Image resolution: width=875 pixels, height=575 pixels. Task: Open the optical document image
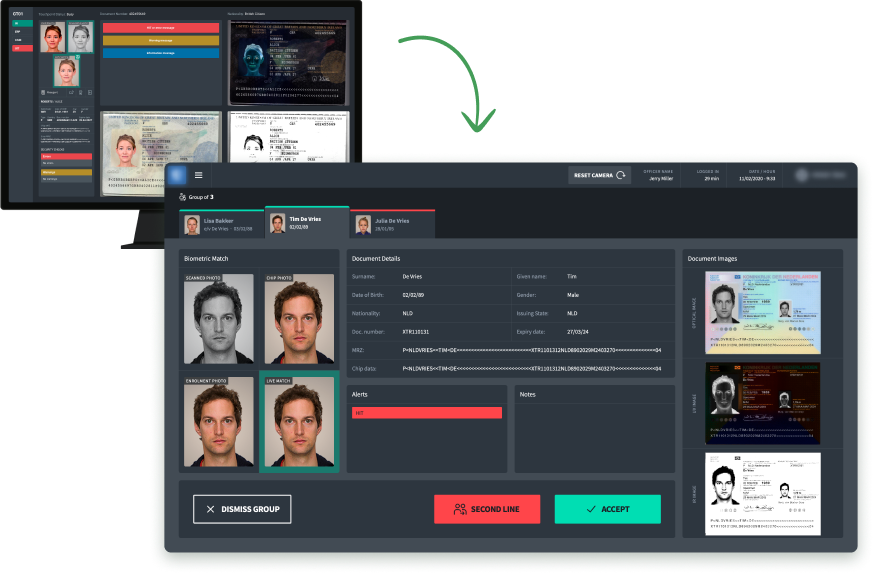(763, 313)
